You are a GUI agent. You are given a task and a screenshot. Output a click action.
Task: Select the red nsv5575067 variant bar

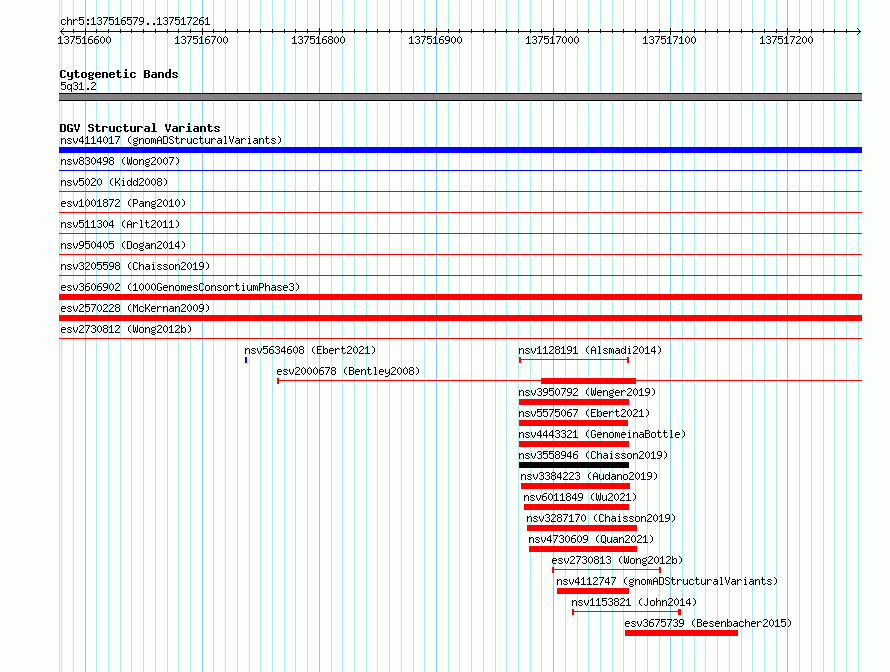point(573,423)
